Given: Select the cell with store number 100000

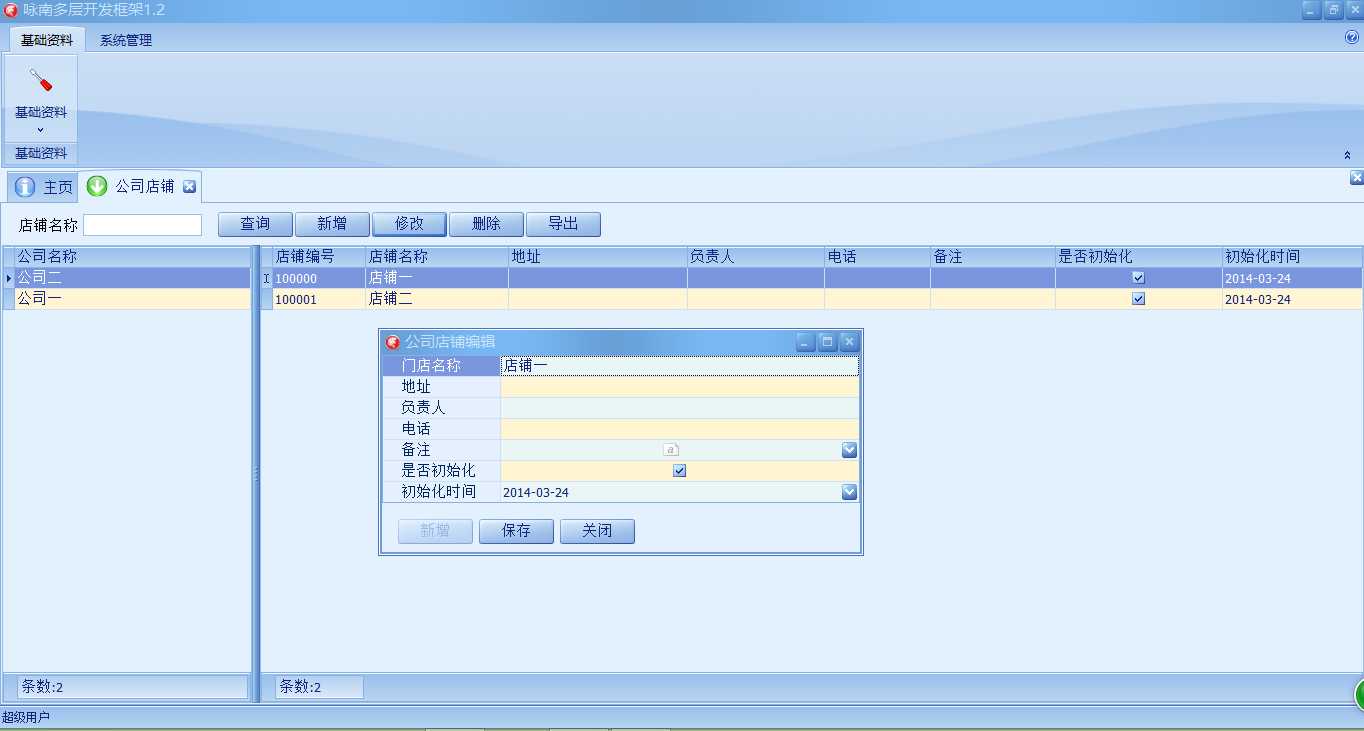Looking at the screenshot, I should pyautogui.click(x=319, y=278).
